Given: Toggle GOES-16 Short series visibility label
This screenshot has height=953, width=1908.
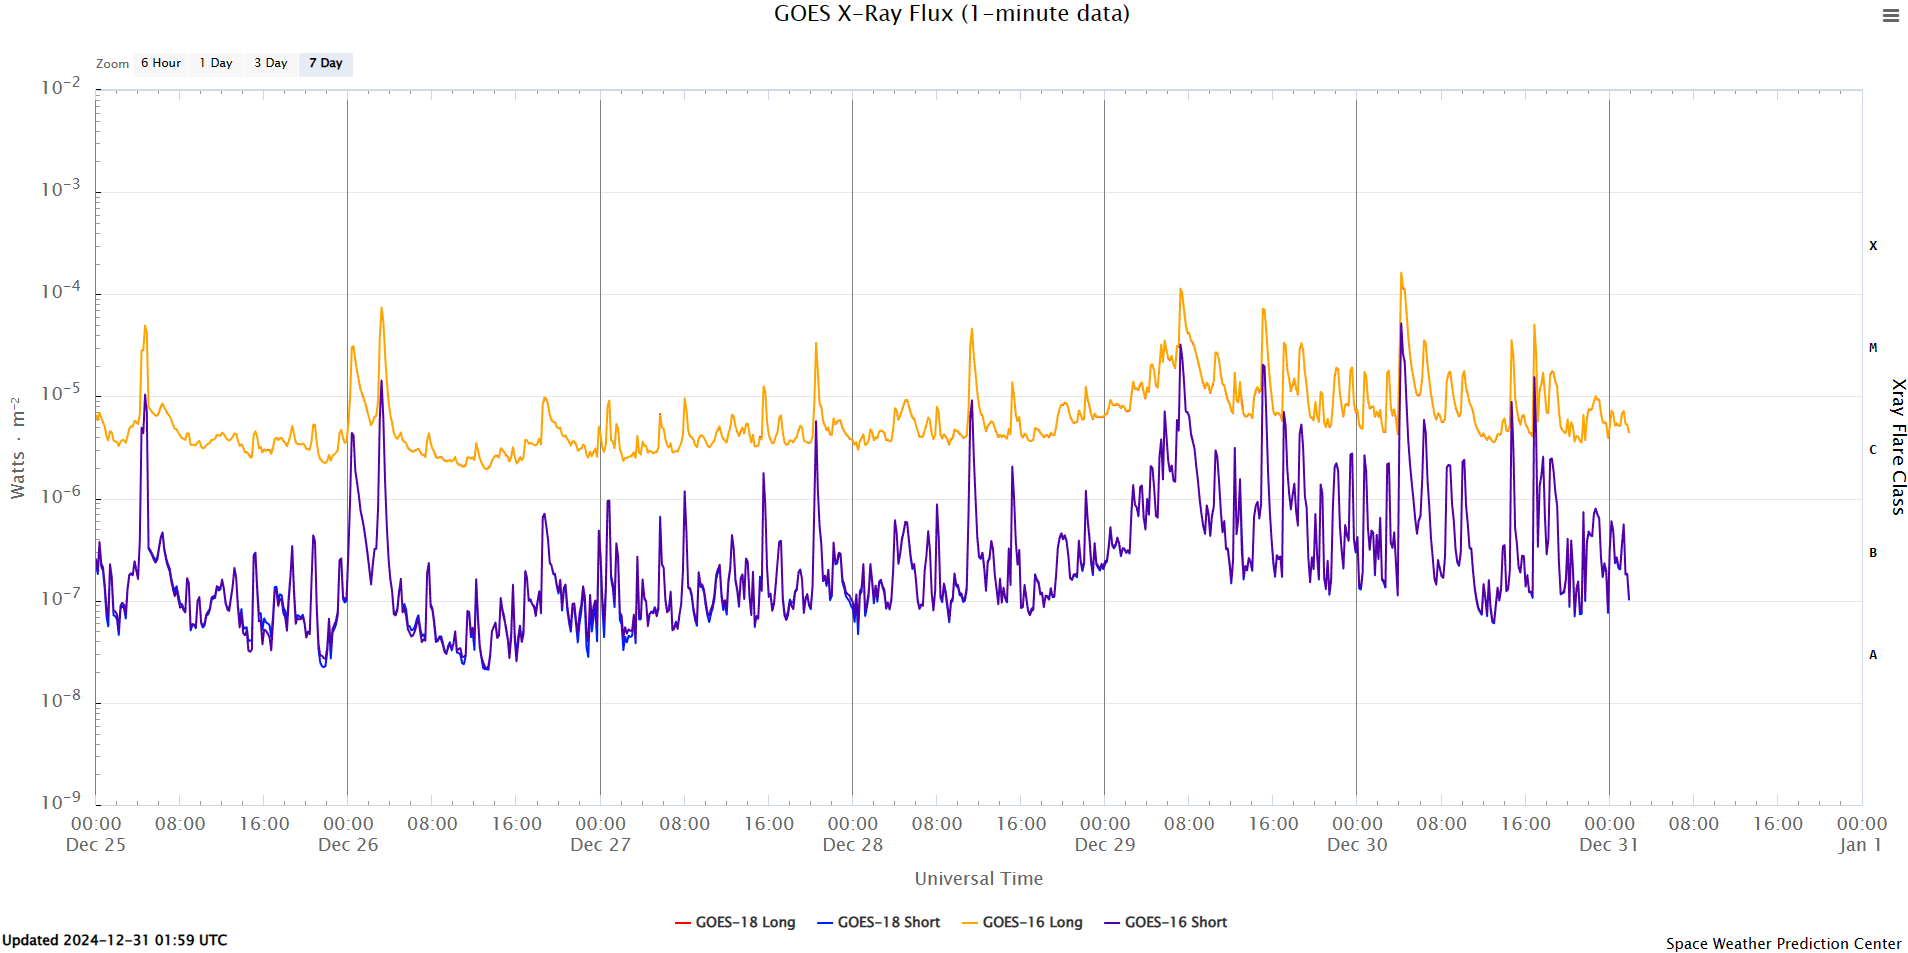Looking at the screenshot, I should pos(1175,922).
